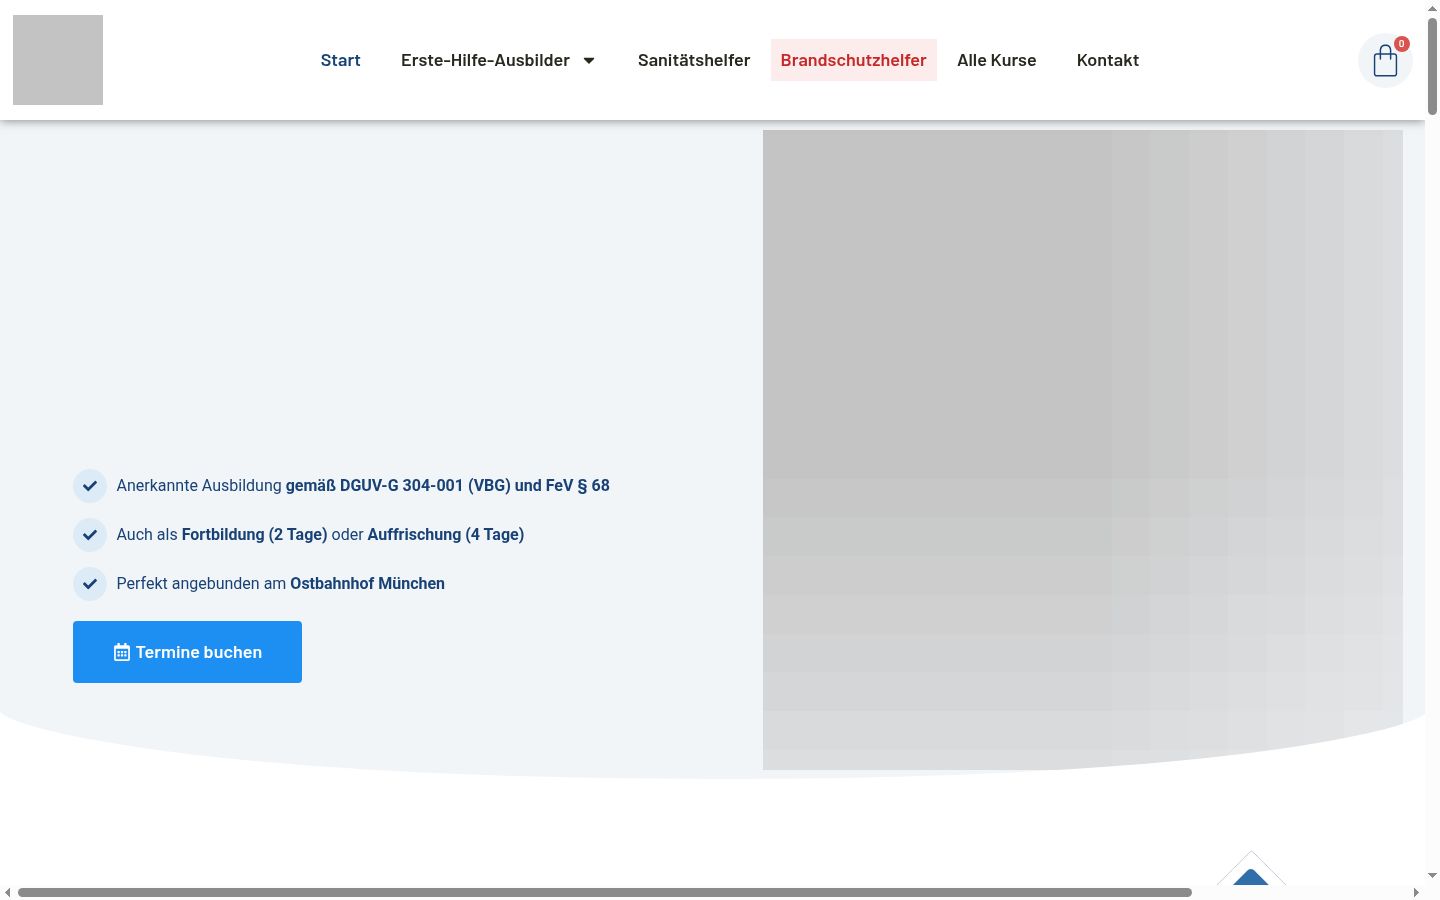1440x900 pixels.
Task: Click the text 'Fortbildung (2 Tage)'
Action: (255, 535)
